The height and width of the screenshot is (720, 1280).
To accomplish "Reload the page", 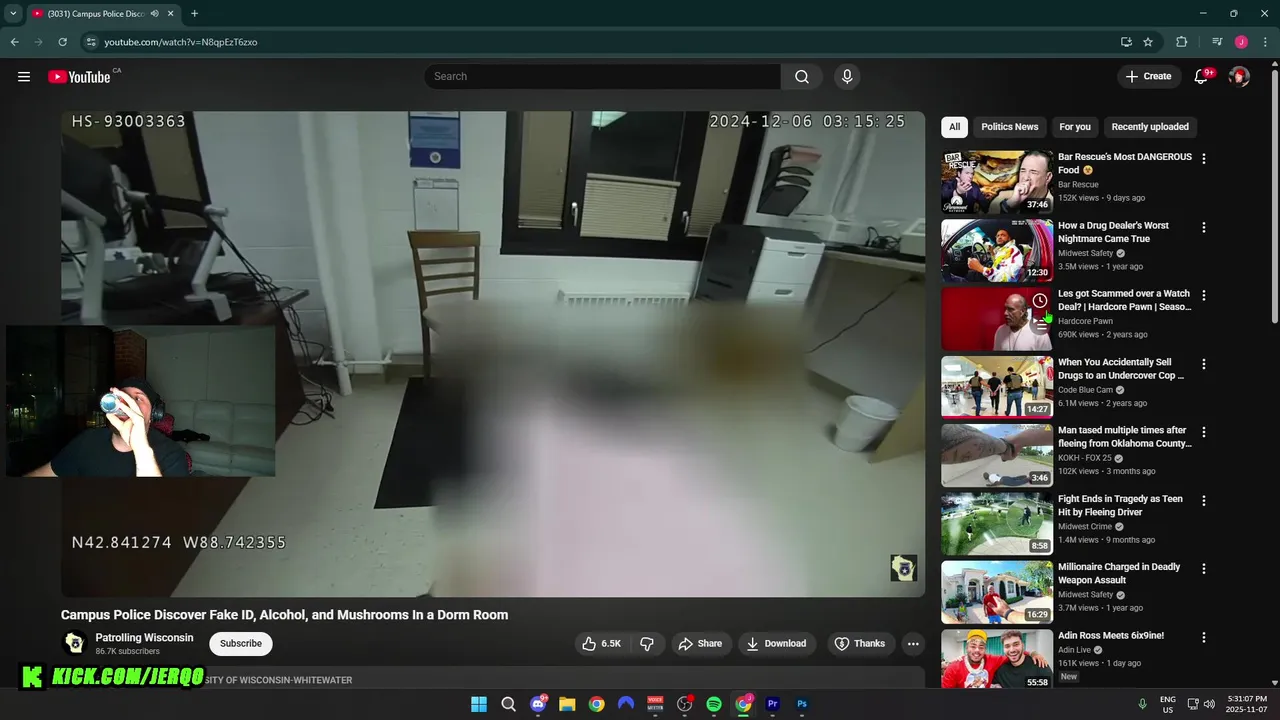I will 62,42.
